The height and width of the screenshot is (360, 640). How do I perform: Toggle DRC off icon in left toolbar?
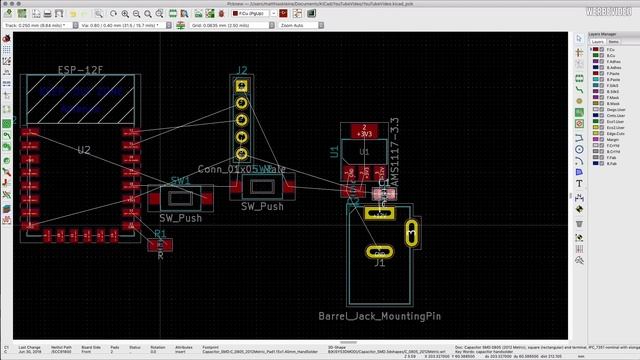[7, 38]
